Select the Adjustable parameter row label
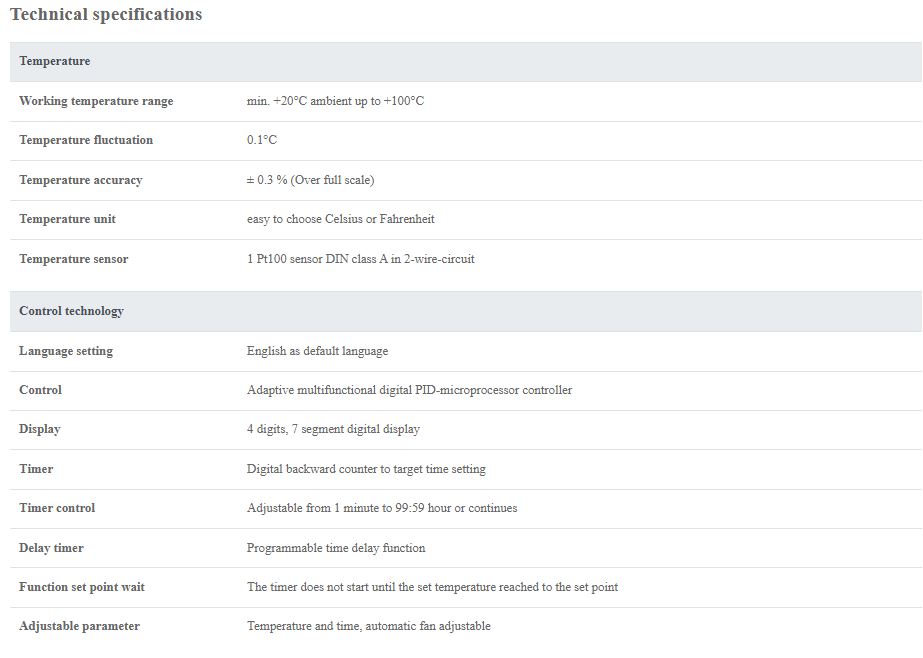The image size is (923, 658). coord(79,626)
